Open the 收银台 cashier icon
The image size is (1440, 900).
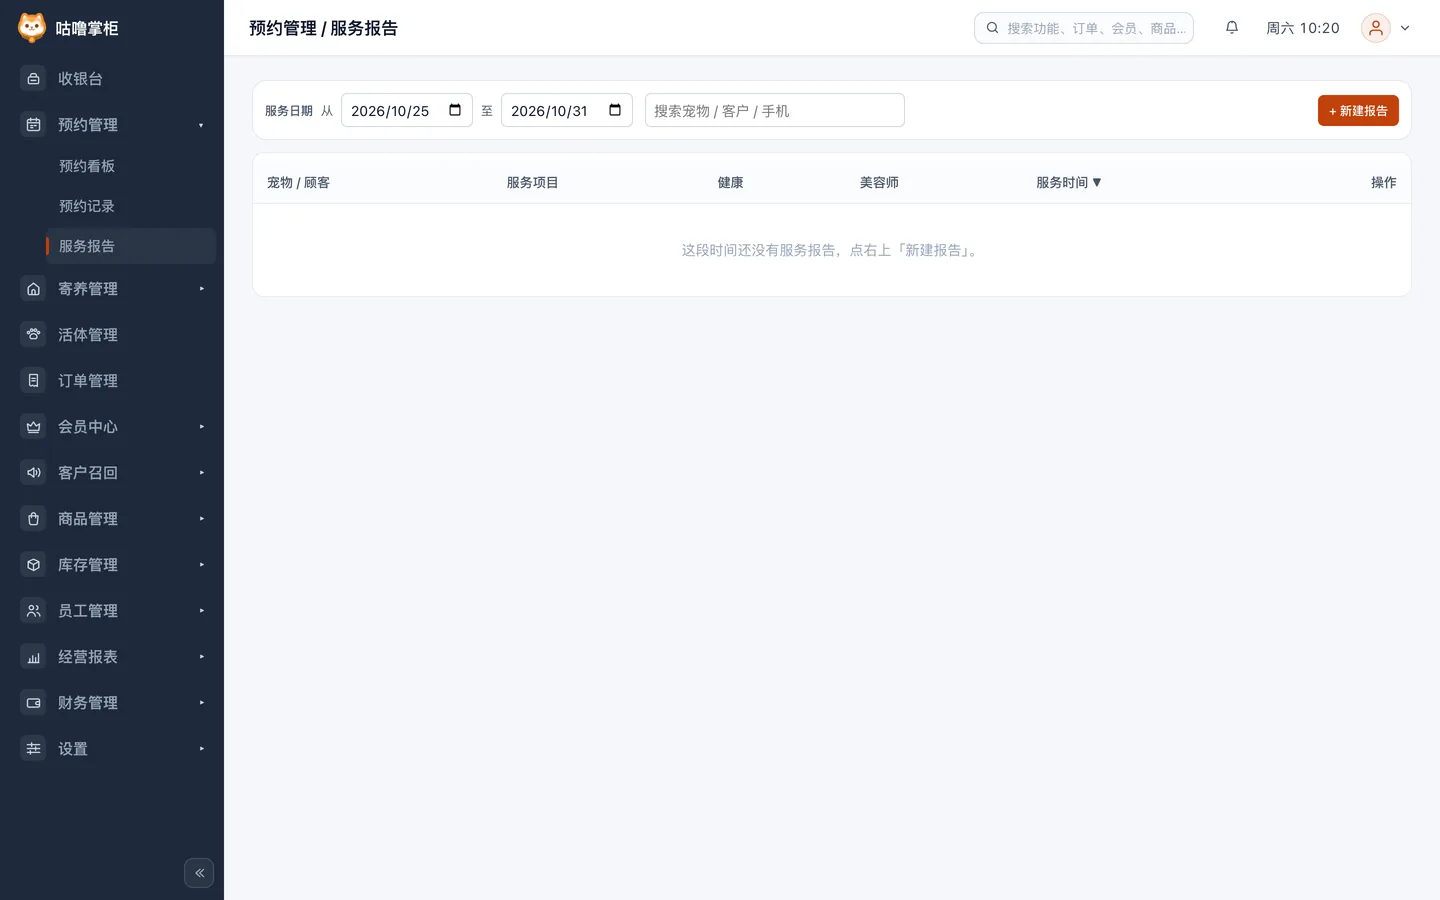34,79
